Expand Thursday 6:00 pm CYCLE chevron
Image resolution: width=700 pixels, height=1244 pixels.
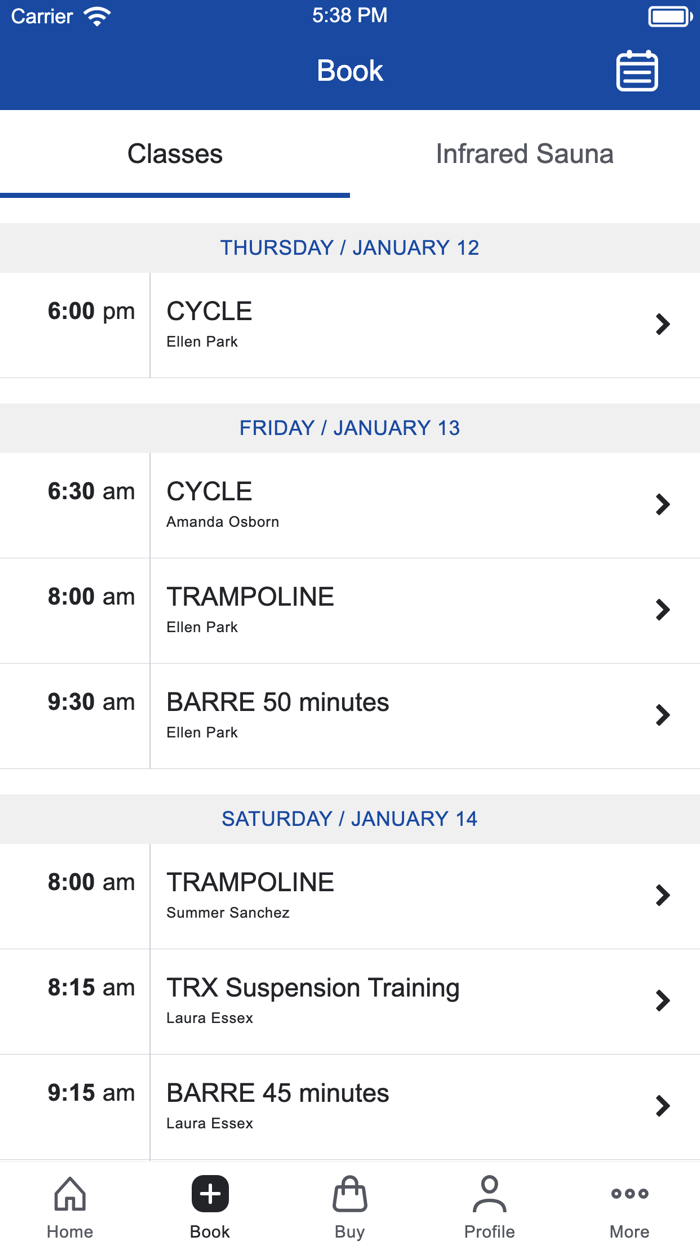[662, 324]
